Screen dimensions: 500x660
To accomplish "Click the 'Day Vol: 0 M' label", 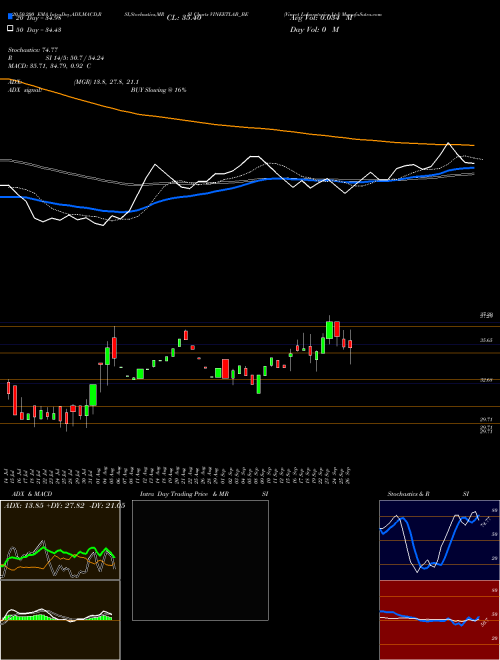I will pyautogui.click(x=314, y=29).
